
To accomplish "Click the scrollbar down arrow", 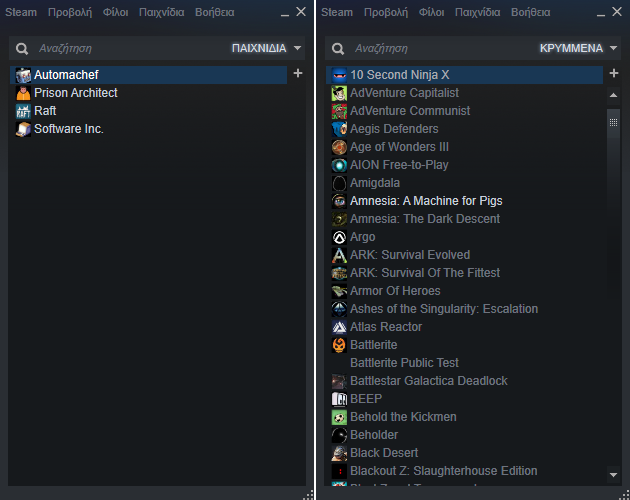I will pos(613,475).
